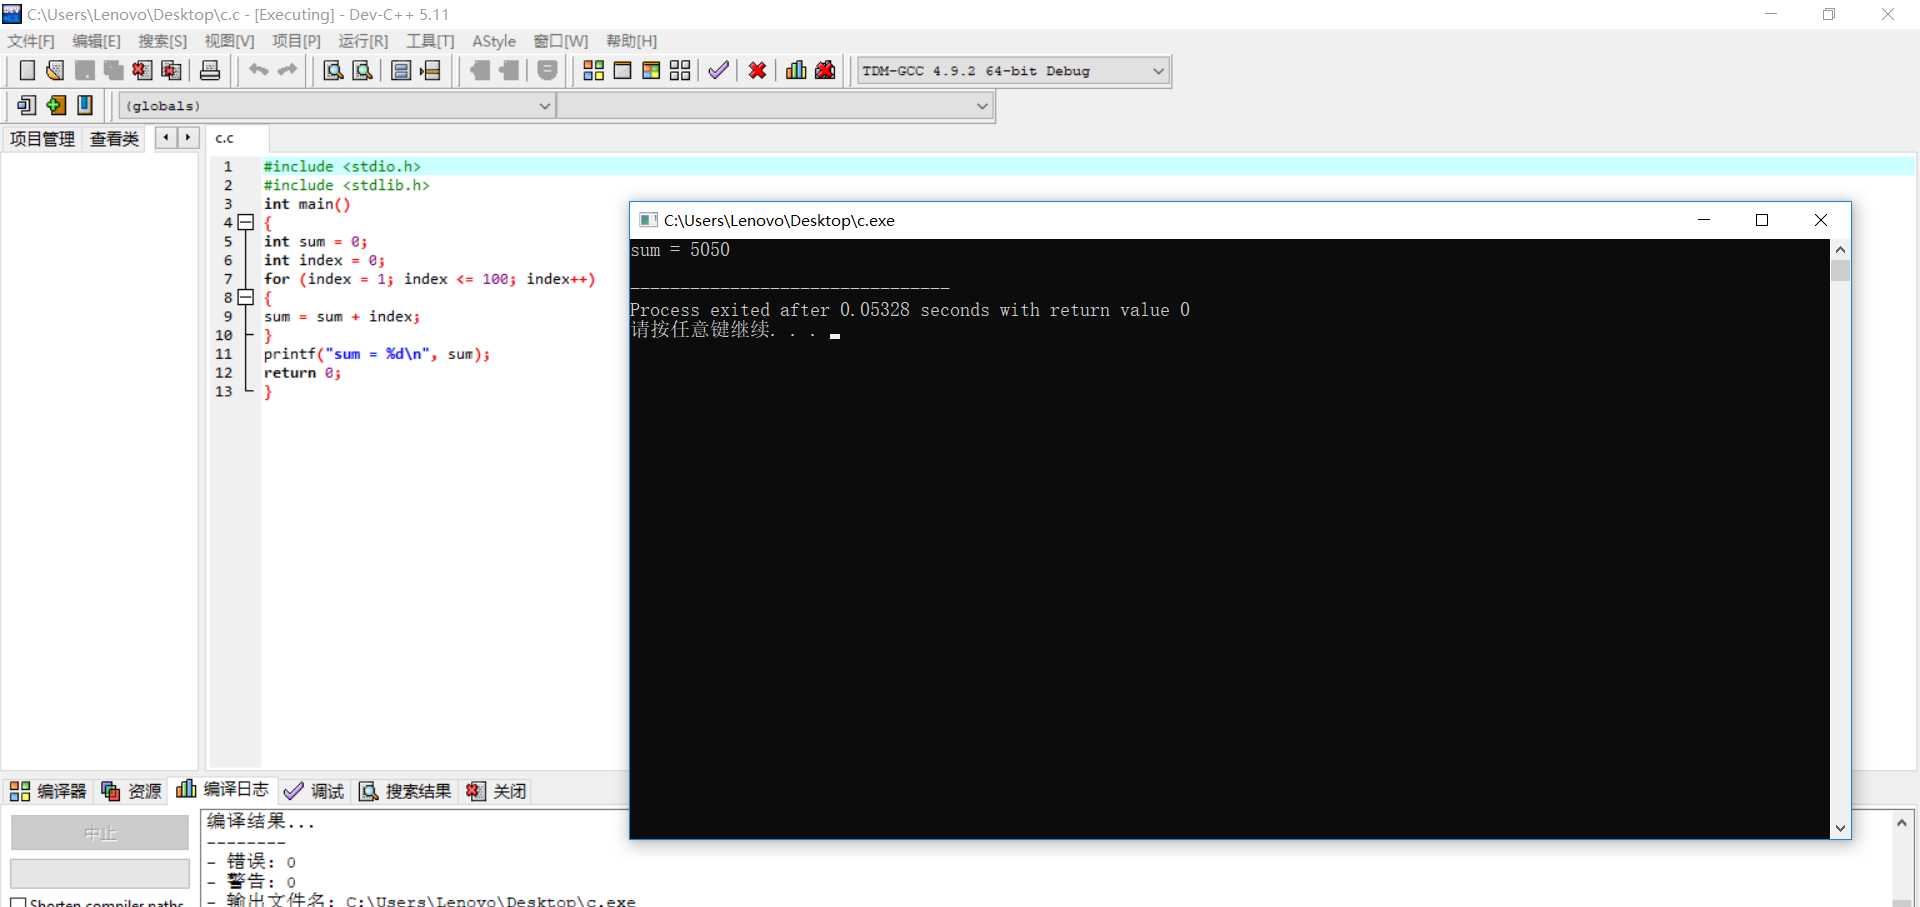The height and width of the screenshot is (907, 1920).
Task: Minimize the c.exe console window
Action: [1704, 220]
